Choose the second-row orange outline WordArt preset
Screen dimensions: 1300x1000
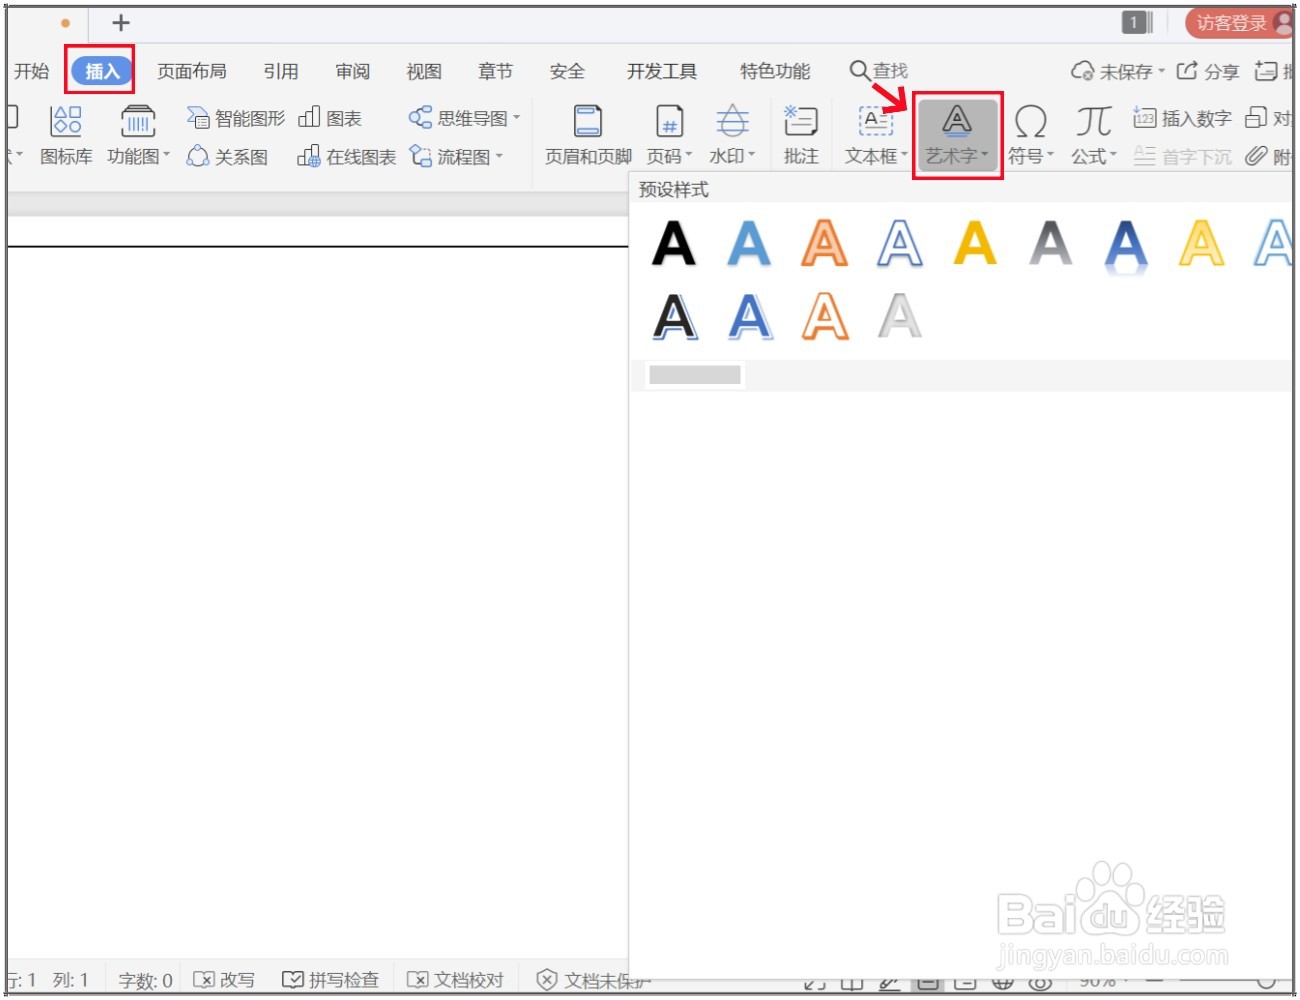(x=825, y=318)
